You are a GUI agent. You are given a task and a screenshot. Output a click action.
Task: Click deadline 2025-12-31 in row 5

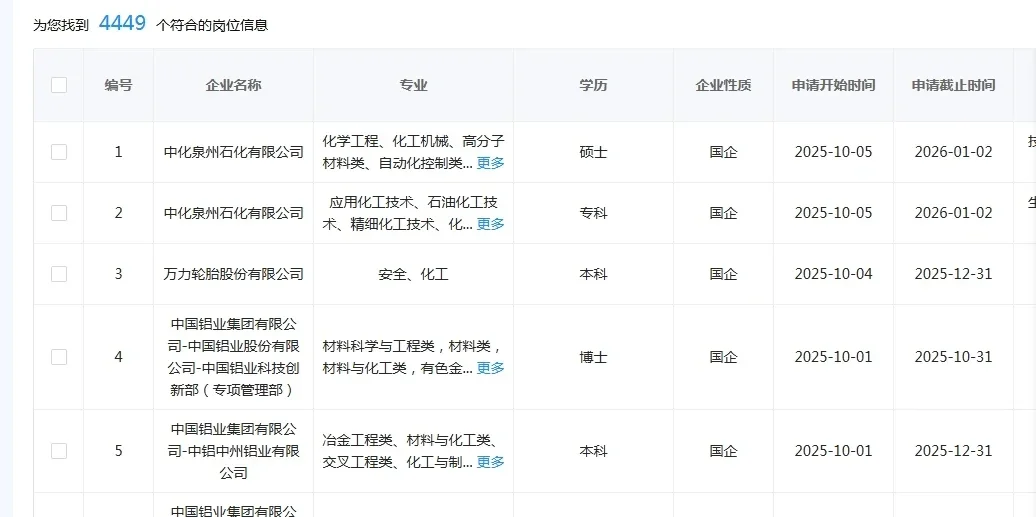(x=953, y=451)
